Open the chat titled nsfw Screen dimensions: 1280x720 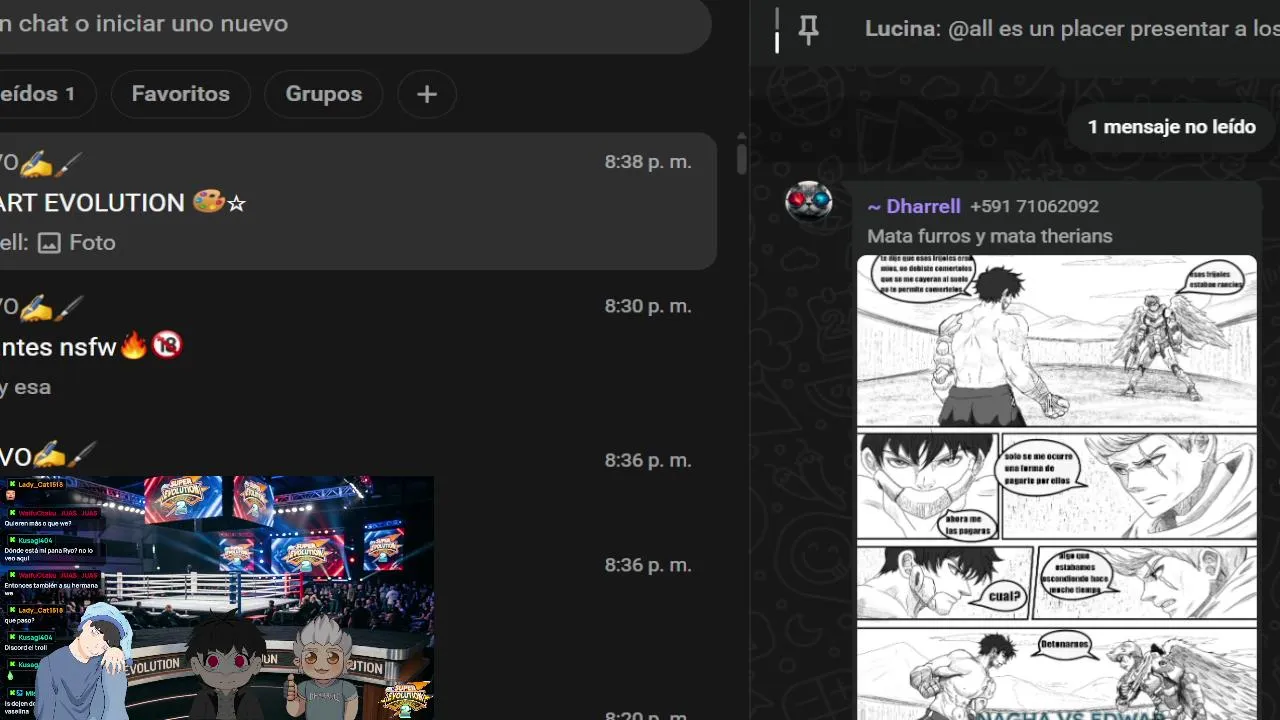[x=358, y=345]
